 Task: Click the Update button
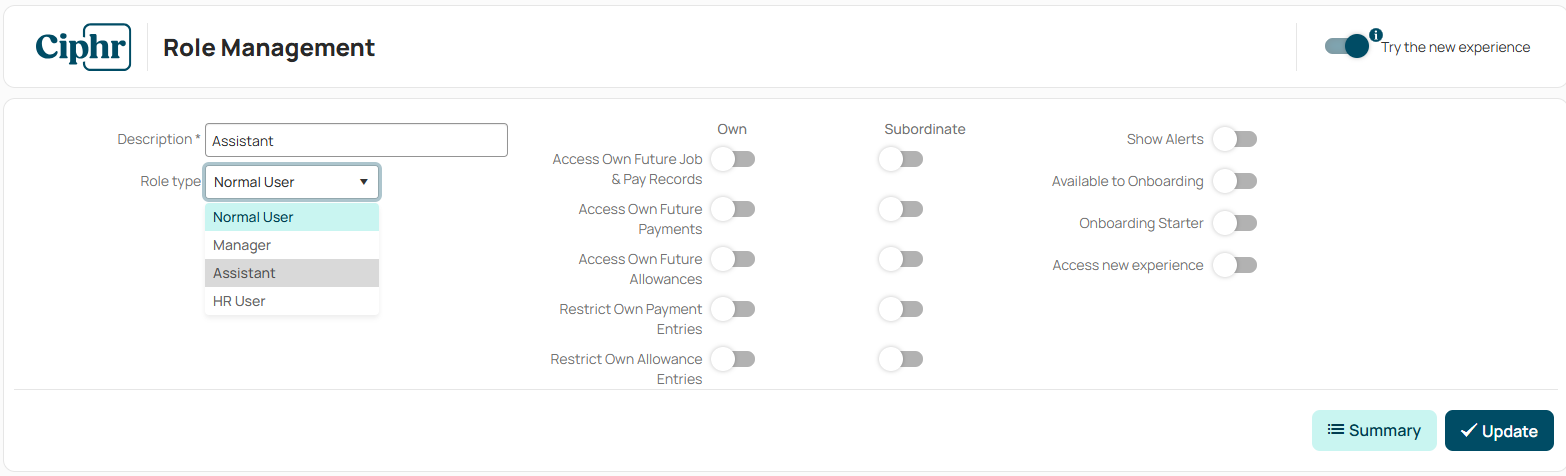click(x=1499, y=430)
